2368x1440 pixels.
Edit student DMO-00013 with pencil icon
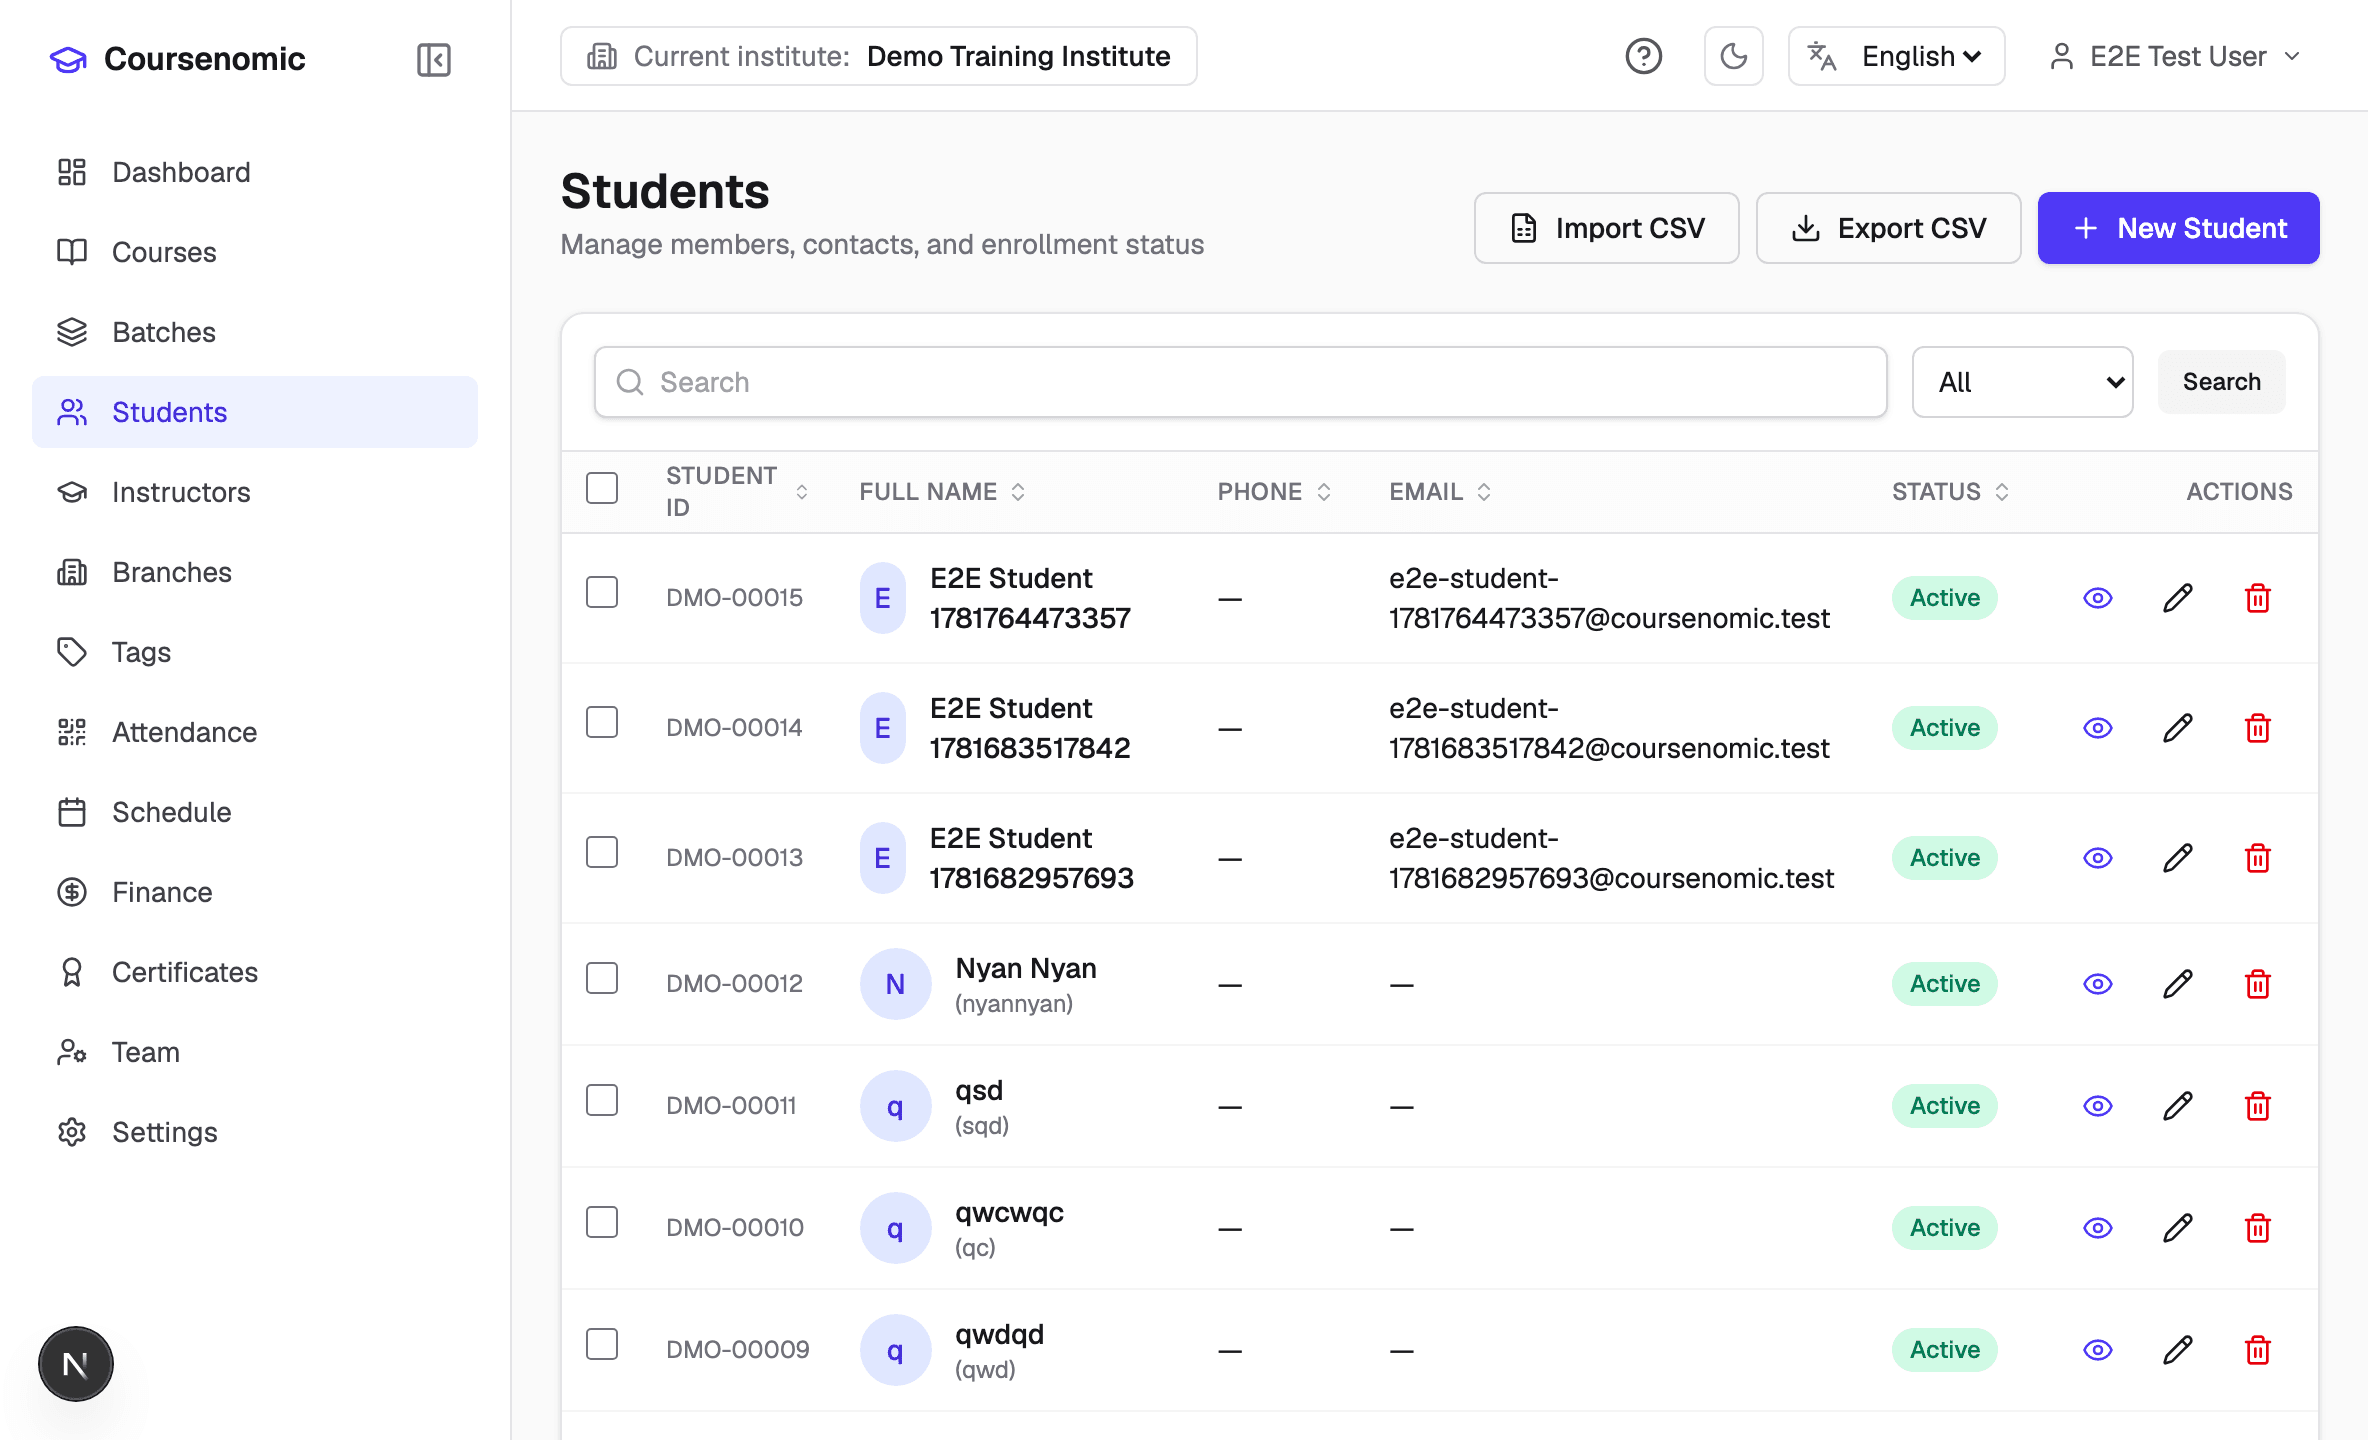(x=2177, y=858)
